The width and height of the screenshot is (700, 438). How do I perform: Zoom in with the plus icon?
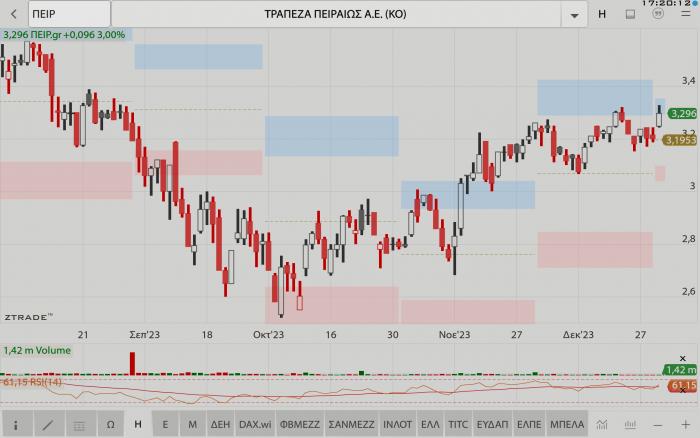[x=685, y=424]
